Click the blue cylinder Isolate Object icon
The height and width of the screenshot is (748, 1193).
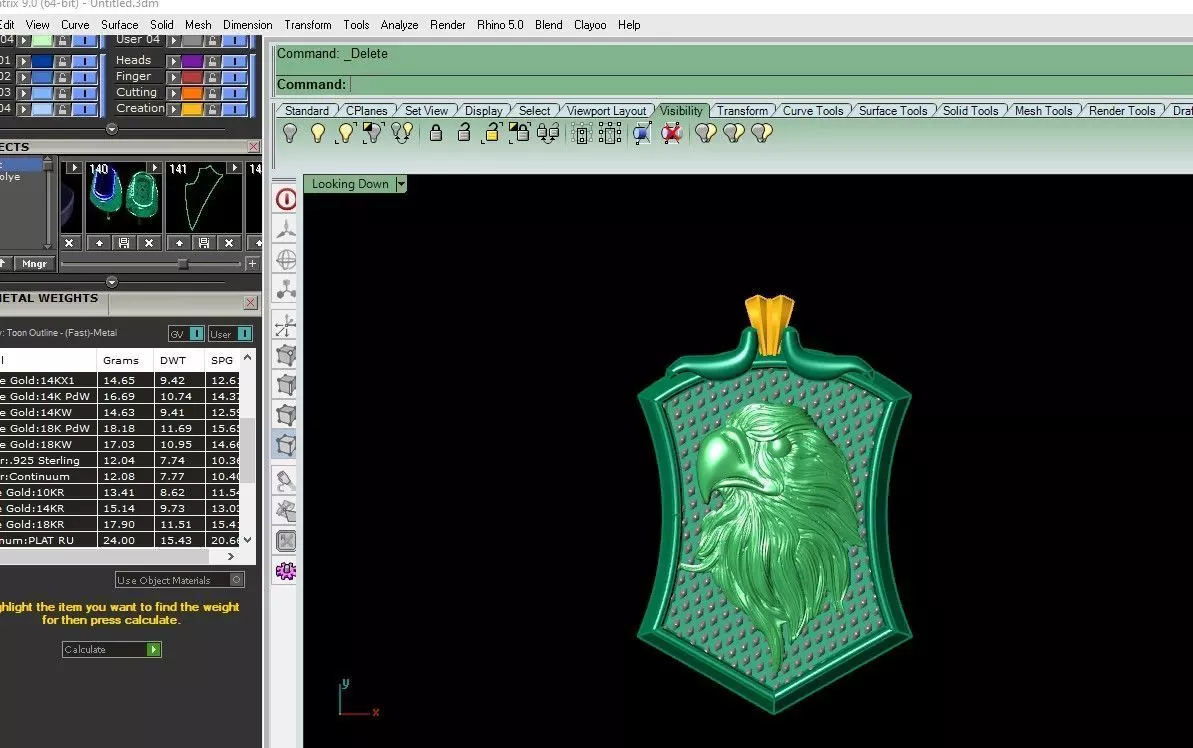[x=642, y=134]
